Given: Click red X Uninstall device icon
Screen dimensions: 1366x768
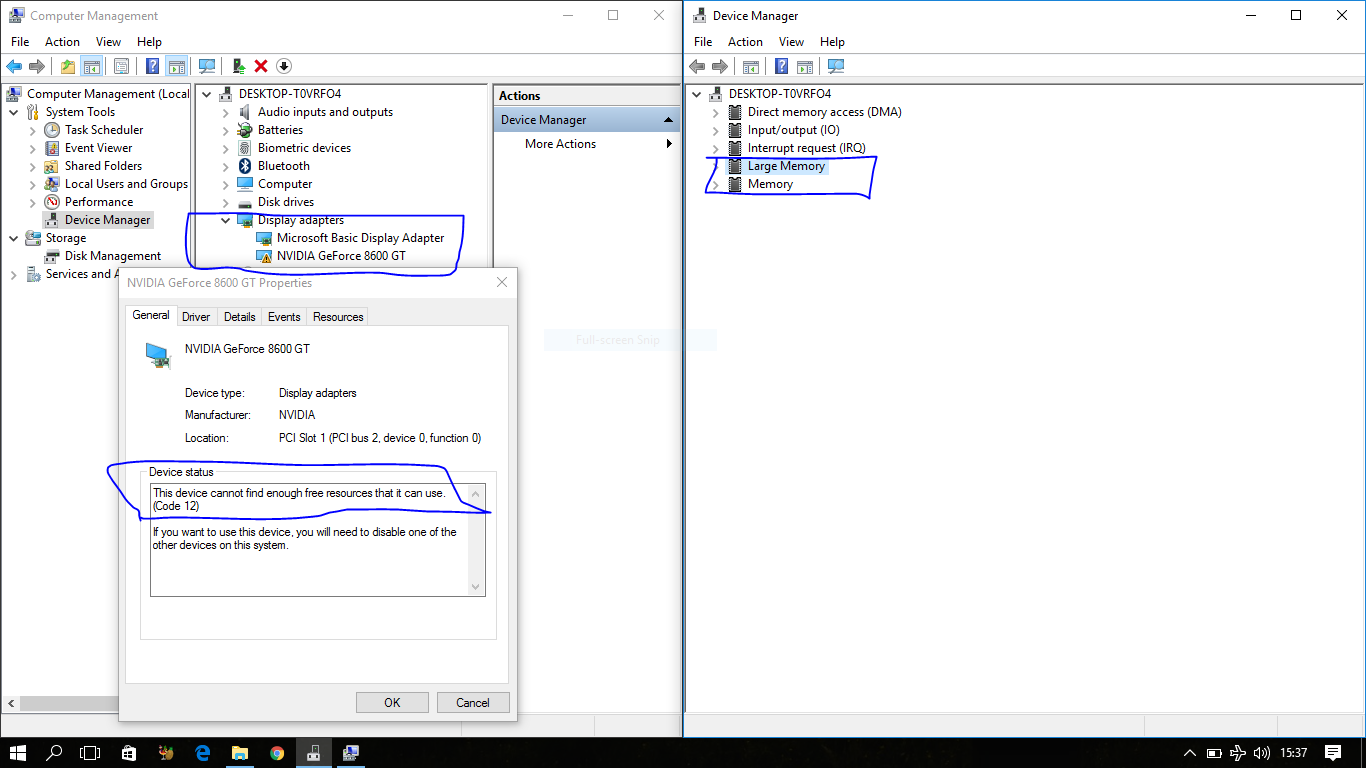Looking at the screenshot, I should click(x=261, y=66).
